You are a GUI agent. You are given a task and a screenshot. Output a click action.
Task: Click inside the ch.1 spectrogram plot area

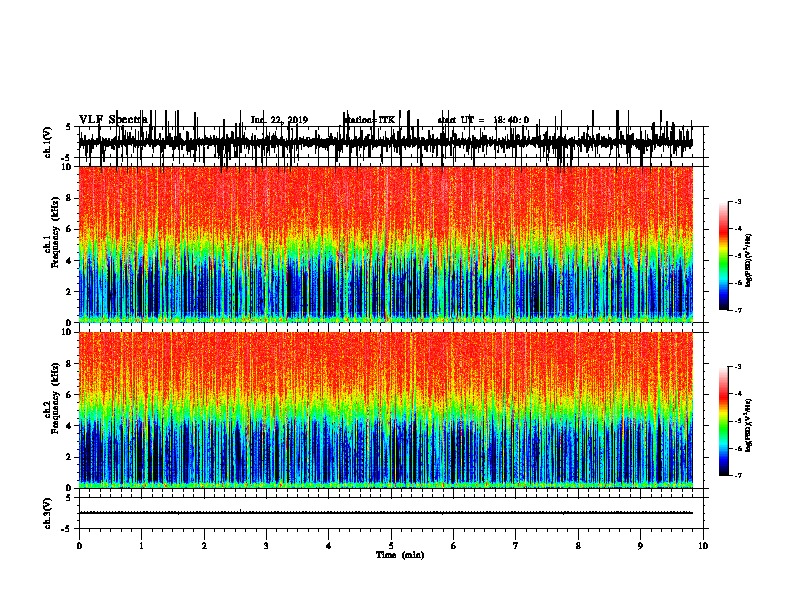pos(385,244)
